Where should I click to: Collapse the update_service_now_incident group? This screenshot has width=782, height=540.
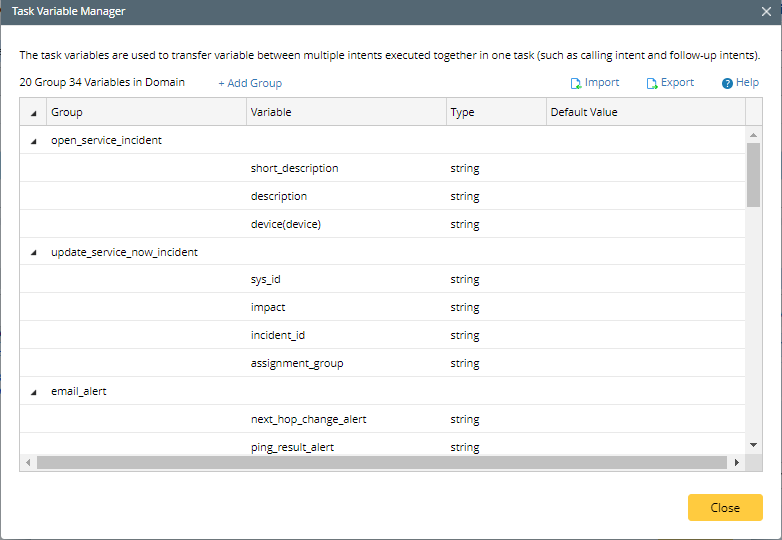[x=34, y=253]
